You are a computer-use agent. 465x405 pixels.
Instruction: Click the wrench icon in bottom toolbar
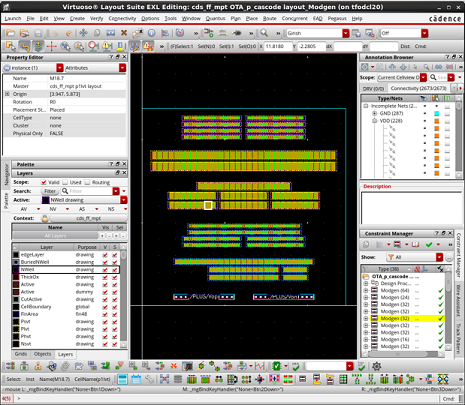tap(149, 379)
